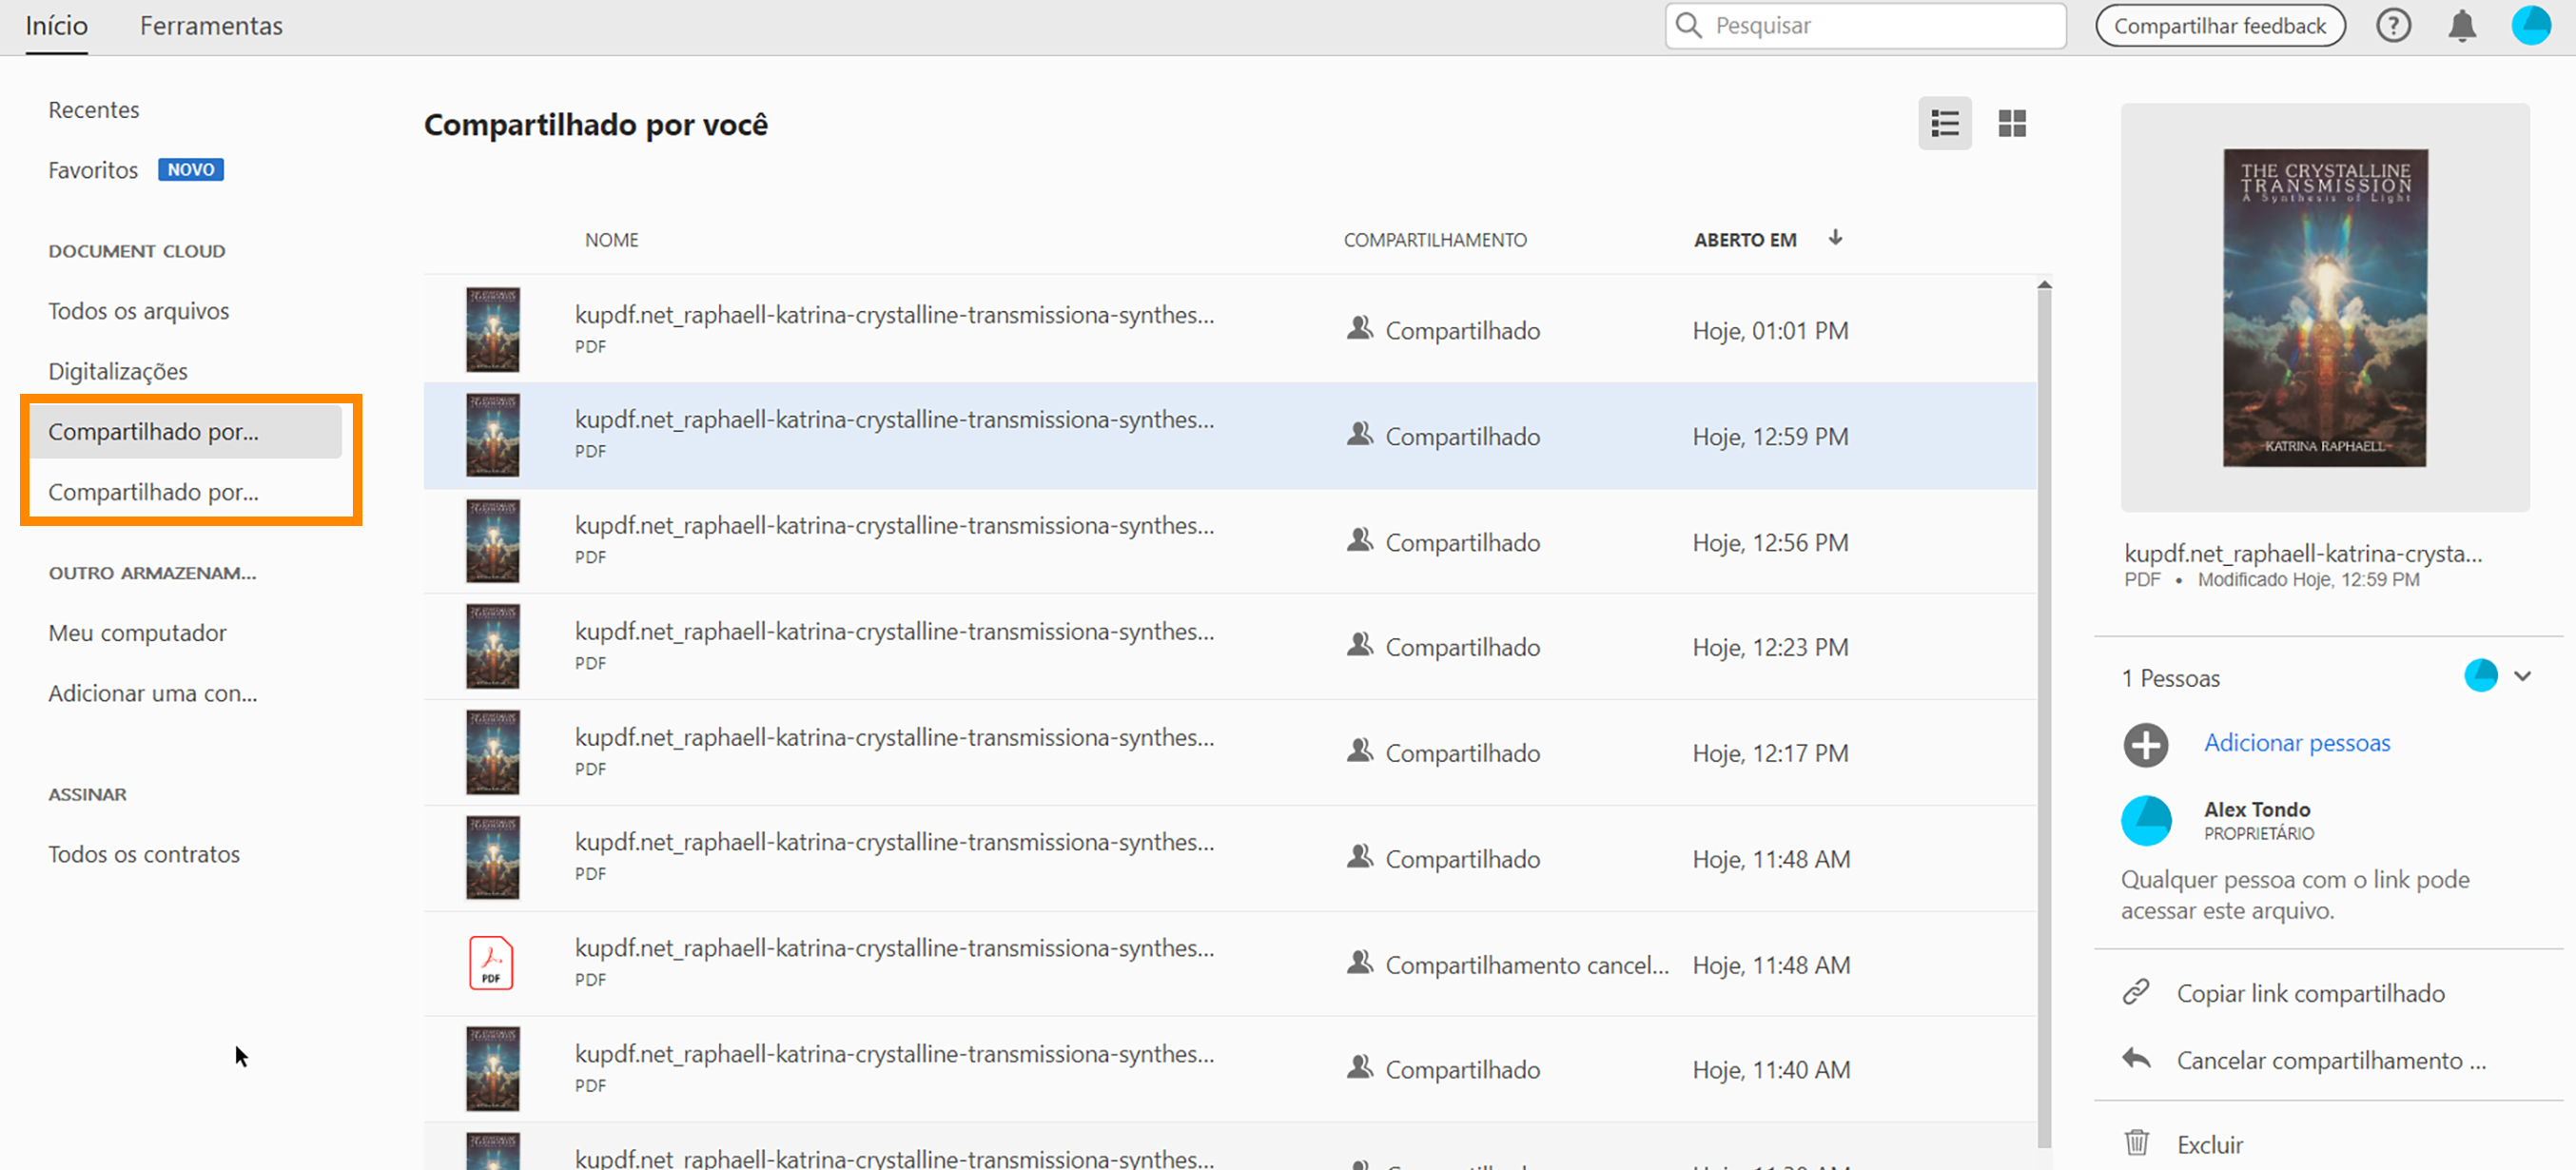The width and height of the screenshot is (2576, 1170).
Task: Open Todos os arquivos in sidebar
Action: 138,311
